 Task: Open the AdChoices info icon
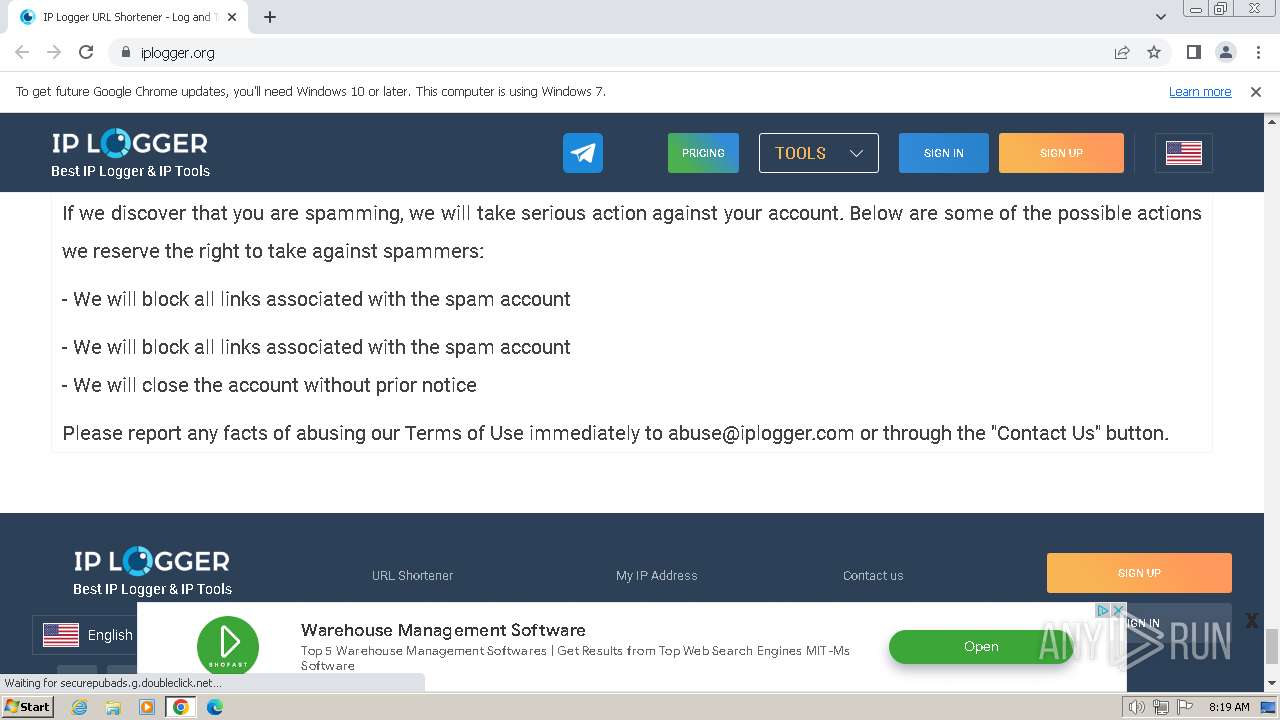point(1103,610)
